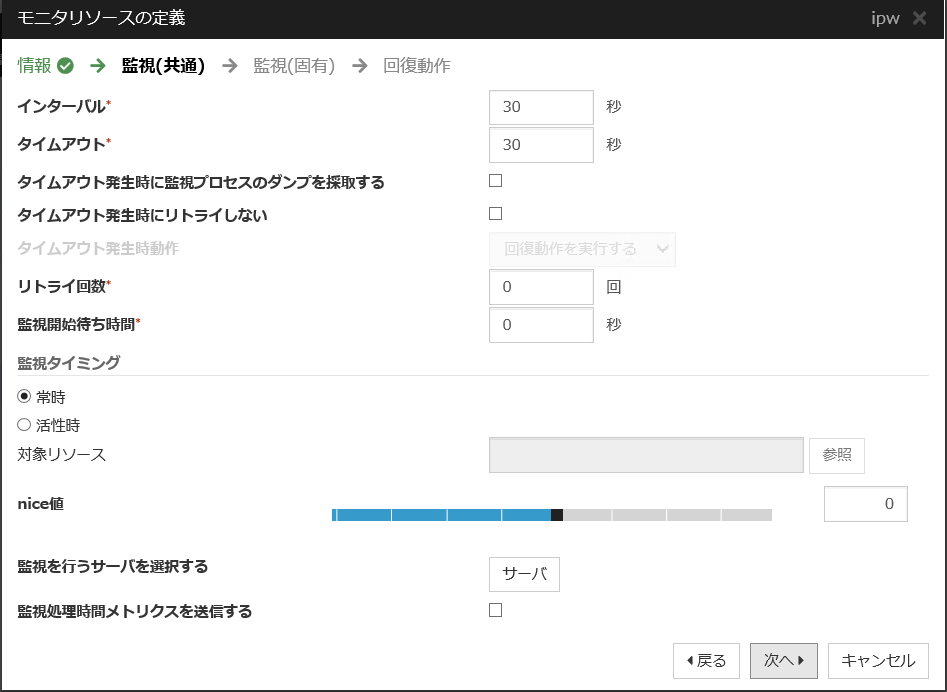Click the nice値 slider handle
The height and width of the screenshot is (692, 947).
pyautogui.click(x=557, y=515)
